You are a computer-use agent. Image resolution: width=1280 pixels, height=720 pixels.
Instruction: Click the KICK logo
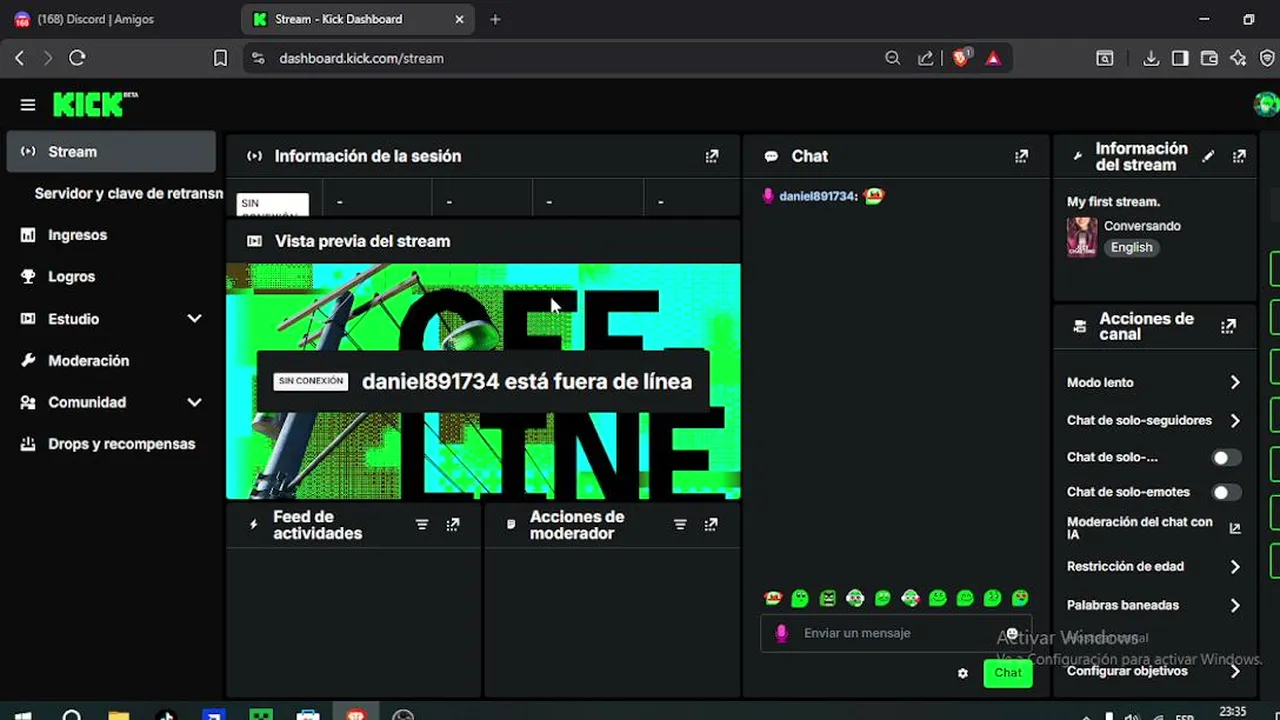coord(95,104)
